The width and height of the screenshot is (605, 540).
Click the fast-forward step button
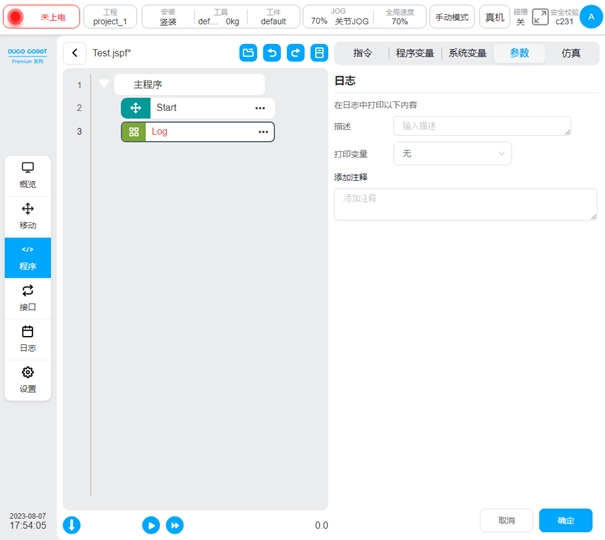pyautogui.click(x=175, y=525)
